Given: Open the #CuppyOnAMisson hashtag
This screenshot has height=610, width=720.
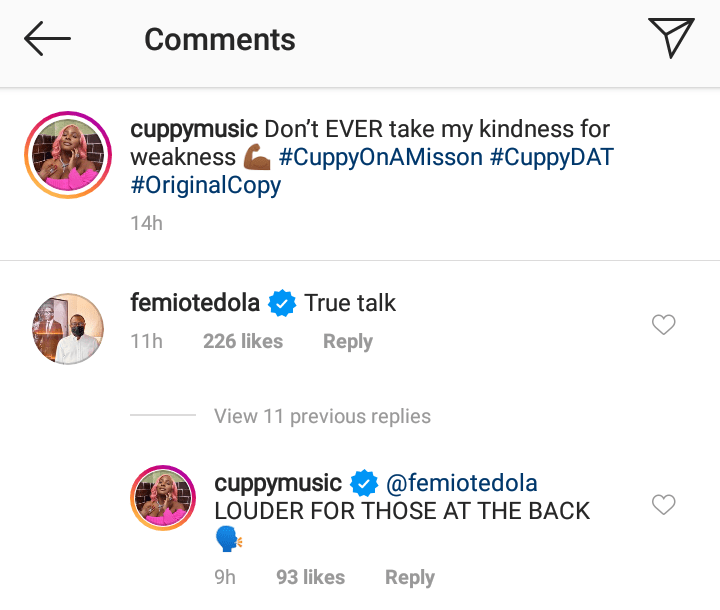Looking at the screenshot, I should pyautogui.click(x=383, y=157).
